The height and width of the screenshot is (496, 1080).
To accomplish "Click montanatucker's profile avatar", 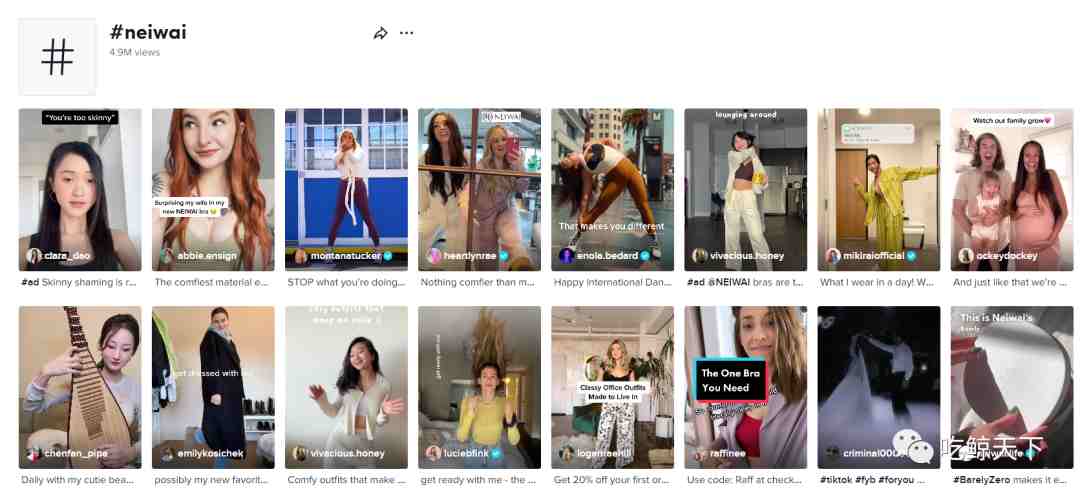I will (x=300, y=256).
